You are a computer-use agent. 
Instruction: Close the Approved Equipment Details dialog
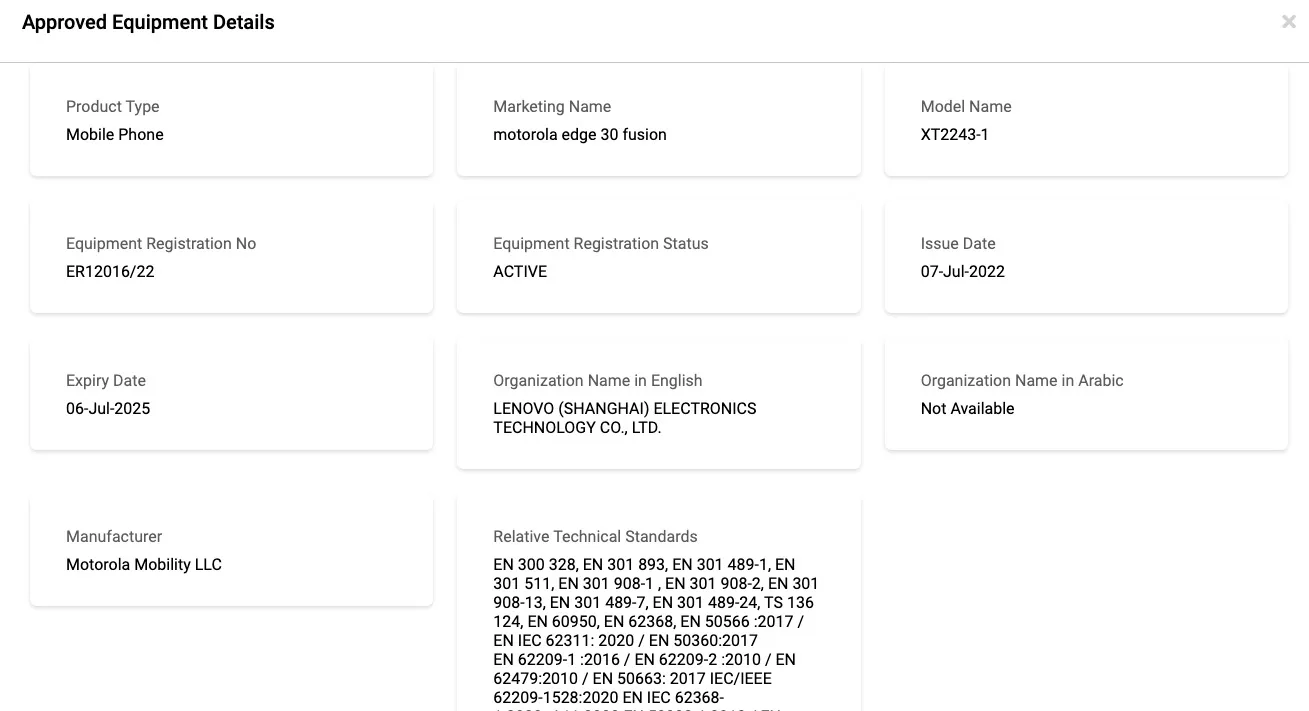pos(1289,22)
